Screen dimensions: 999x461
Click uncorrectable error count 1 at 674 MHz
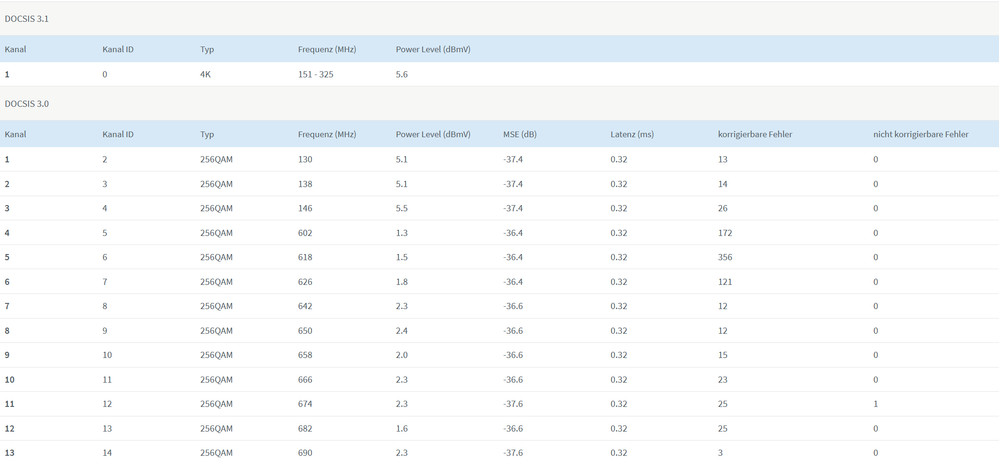point(876,404)
